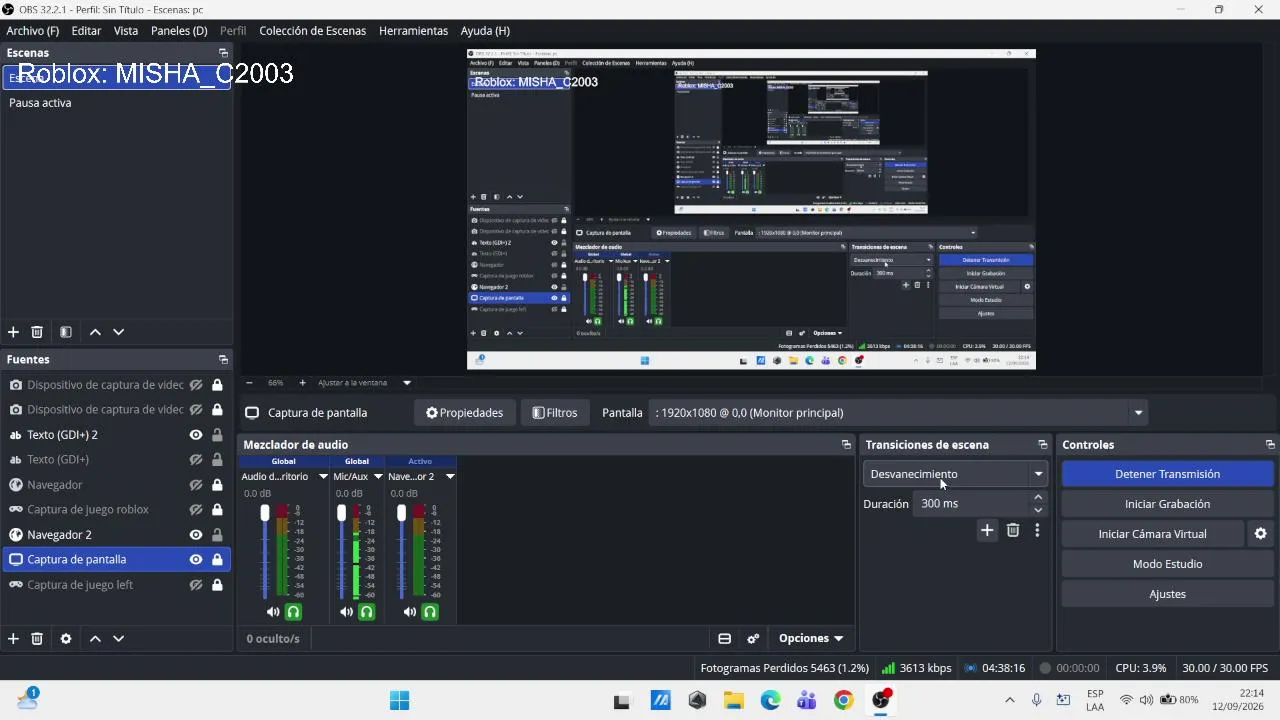Unlock the Captura de juego roblox source
This screenshot has width=1280, height=720.
click(217, 510)
